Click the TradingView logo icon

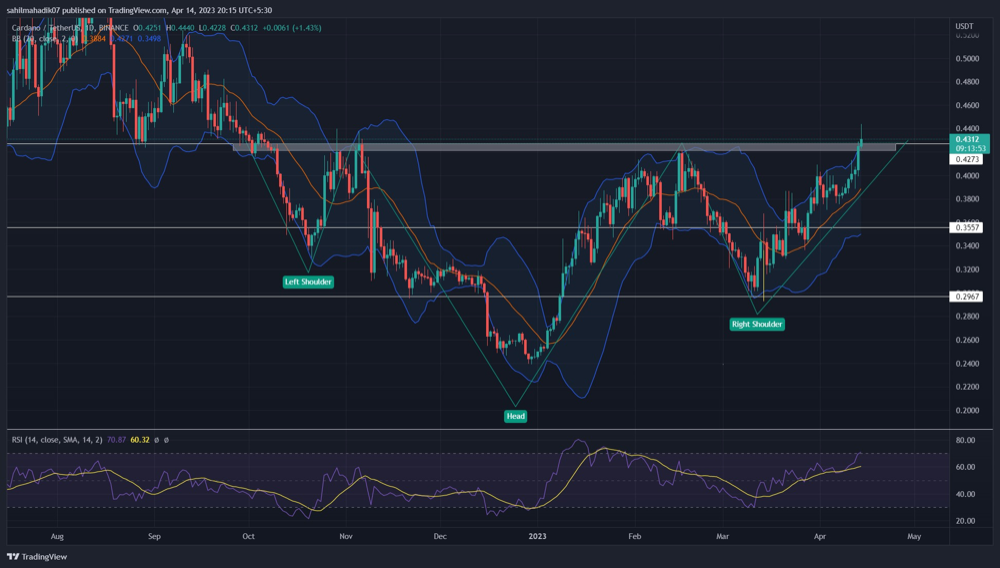13,556
